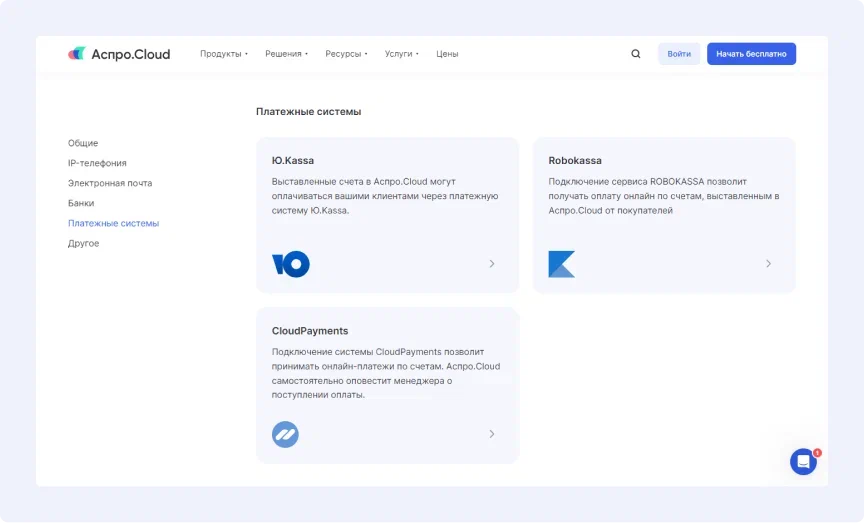Click the Войти button
864x523 pixels.
[x=679, y=54]
